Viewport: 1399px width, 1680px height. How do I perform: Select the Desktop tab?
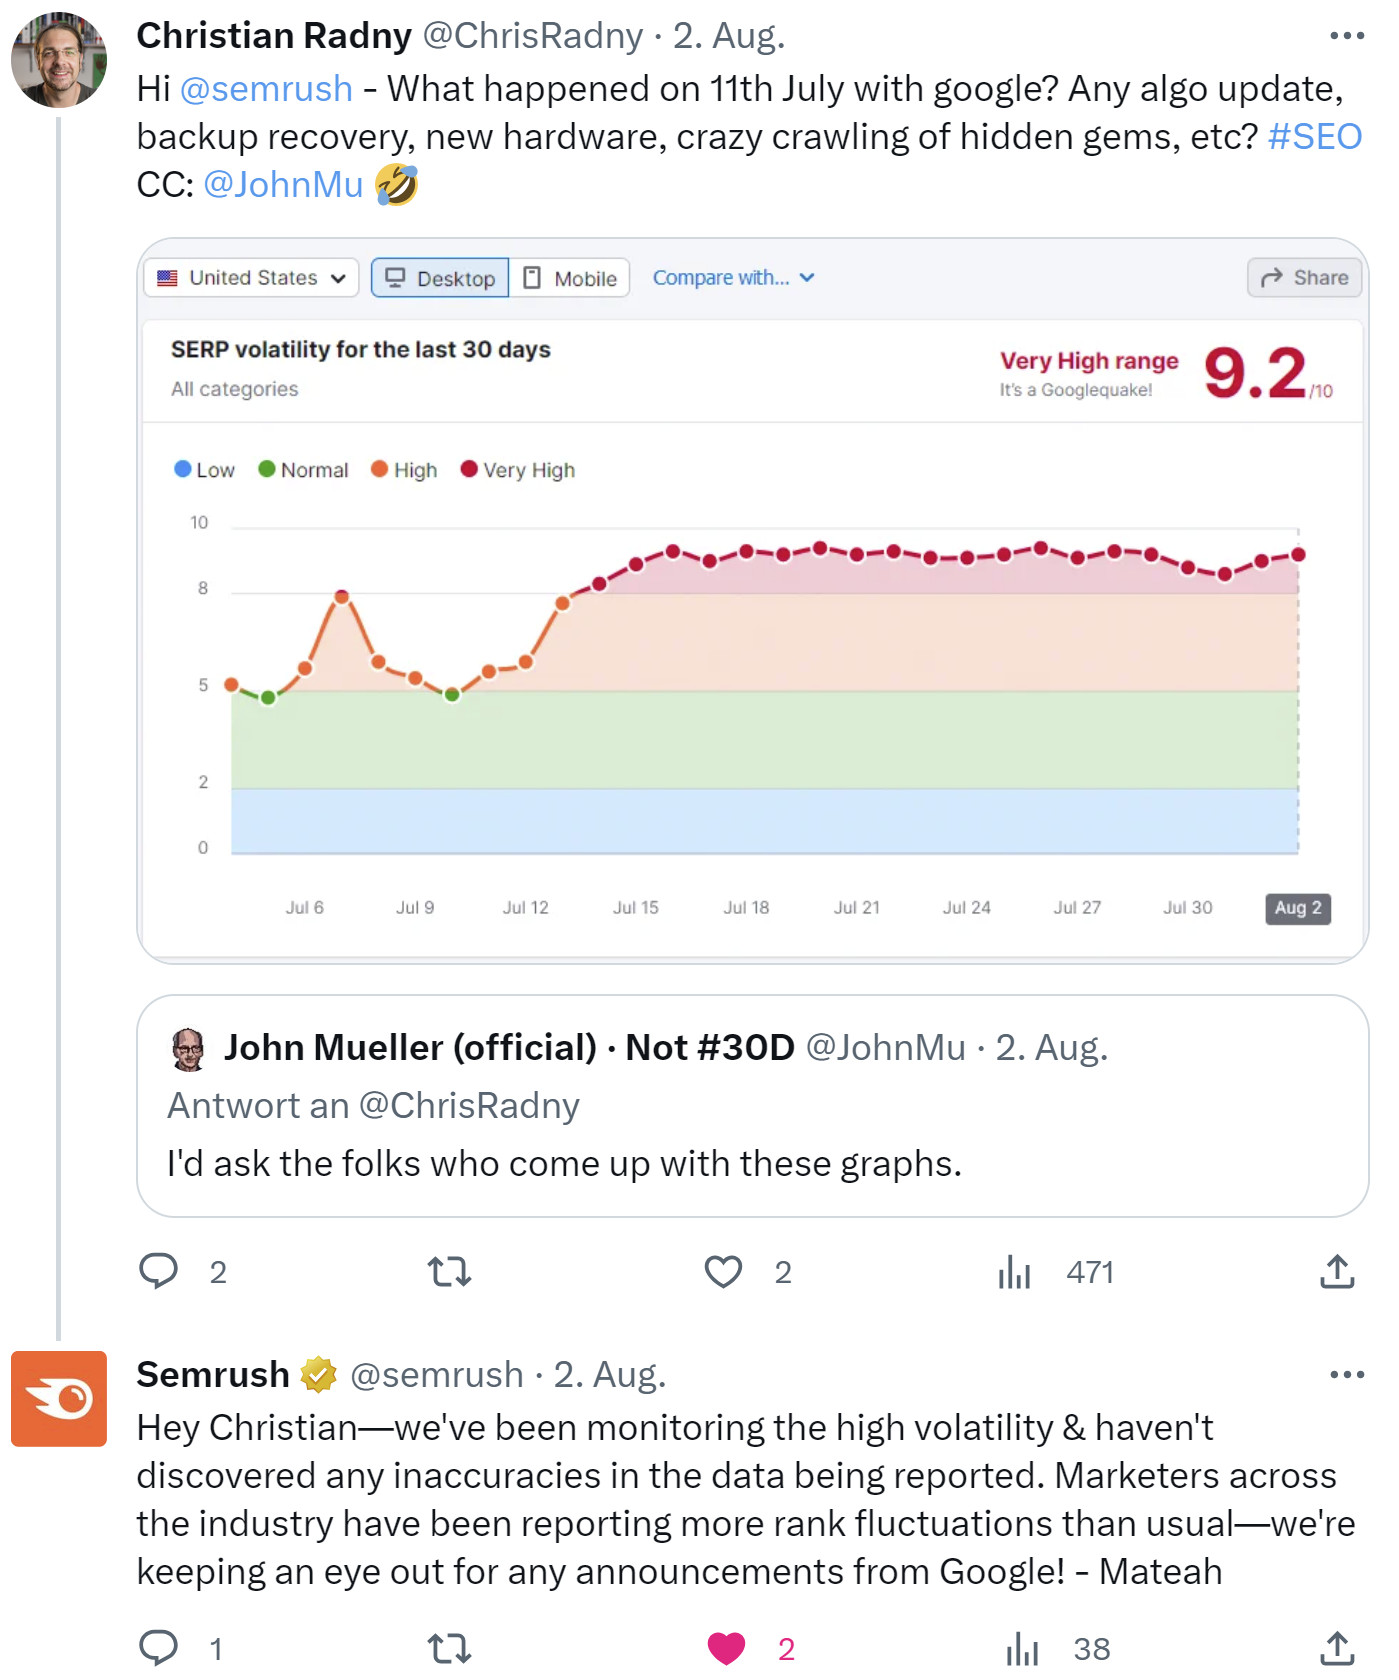point(439,277)
